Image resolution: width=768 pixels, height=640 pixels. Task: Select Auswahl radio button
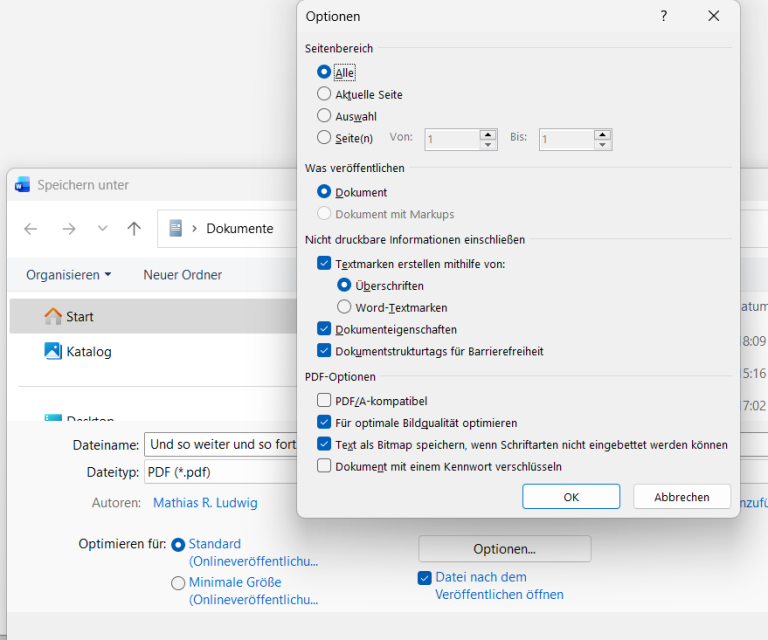pyautogui.click(x=324, y=116)
